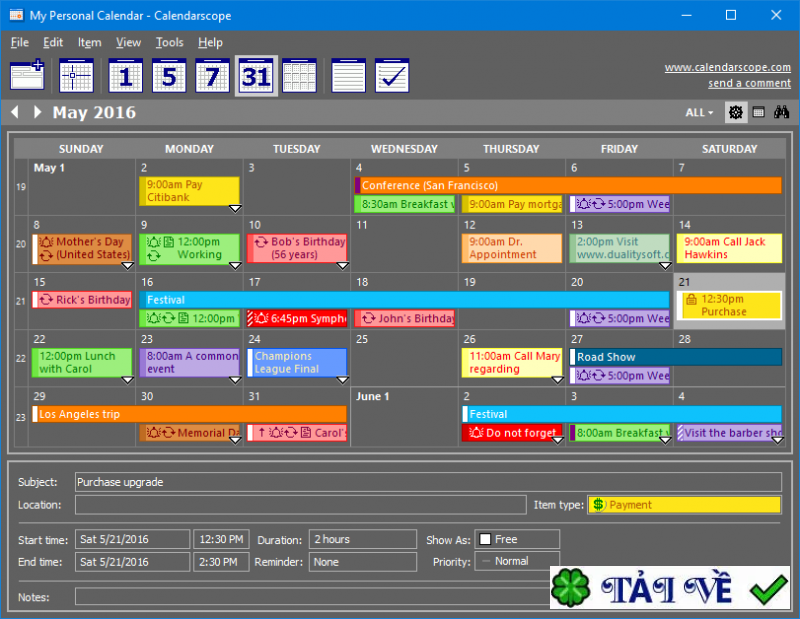Toggle the Show As Free box

pyautogui.click(x=485, y=539)
